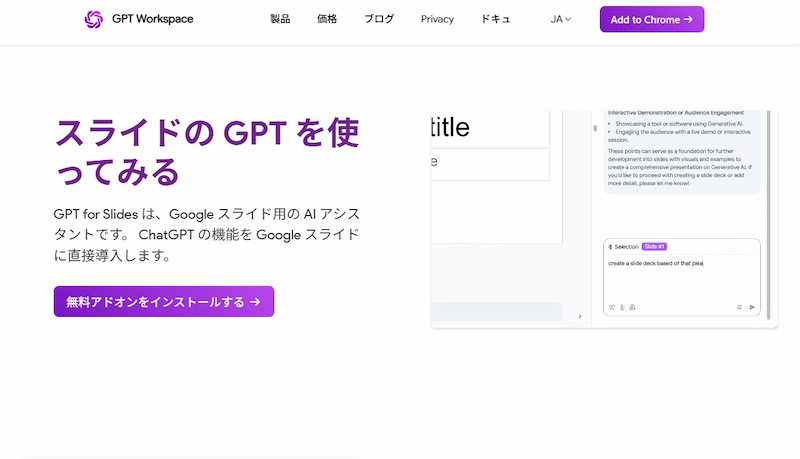Click the sidebar vertical scrollbar
This screenshot has height=459, width=800.
point(768,214)
